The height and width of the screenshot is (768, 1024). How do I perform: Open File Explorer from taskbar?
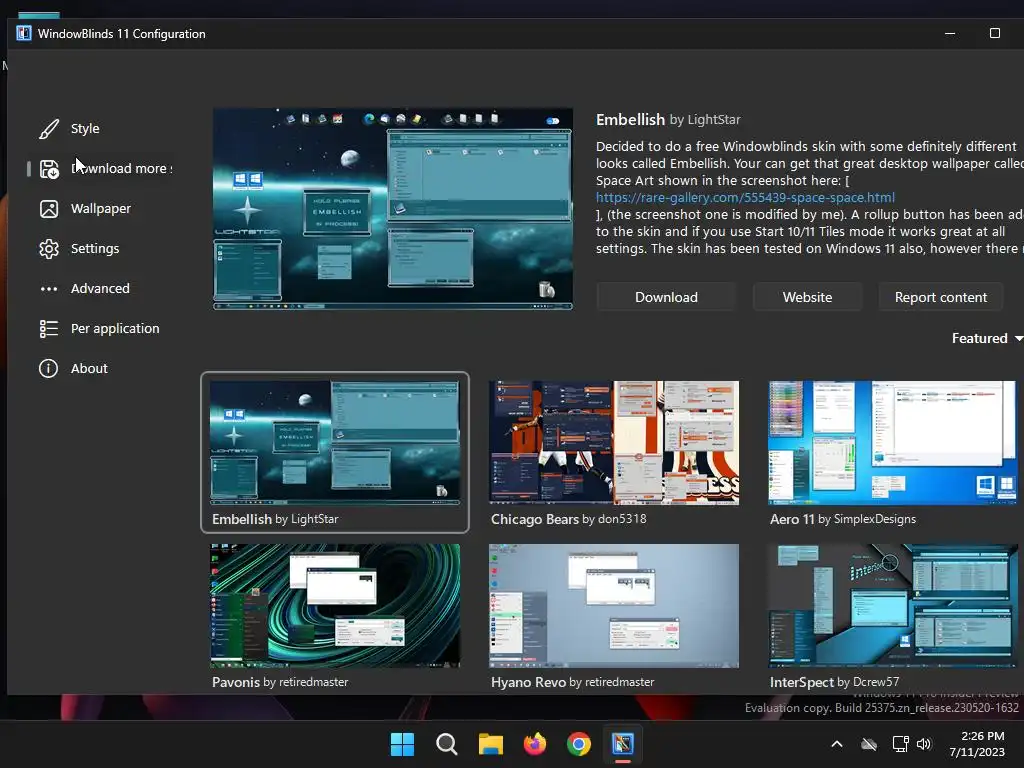coord(490,744)
